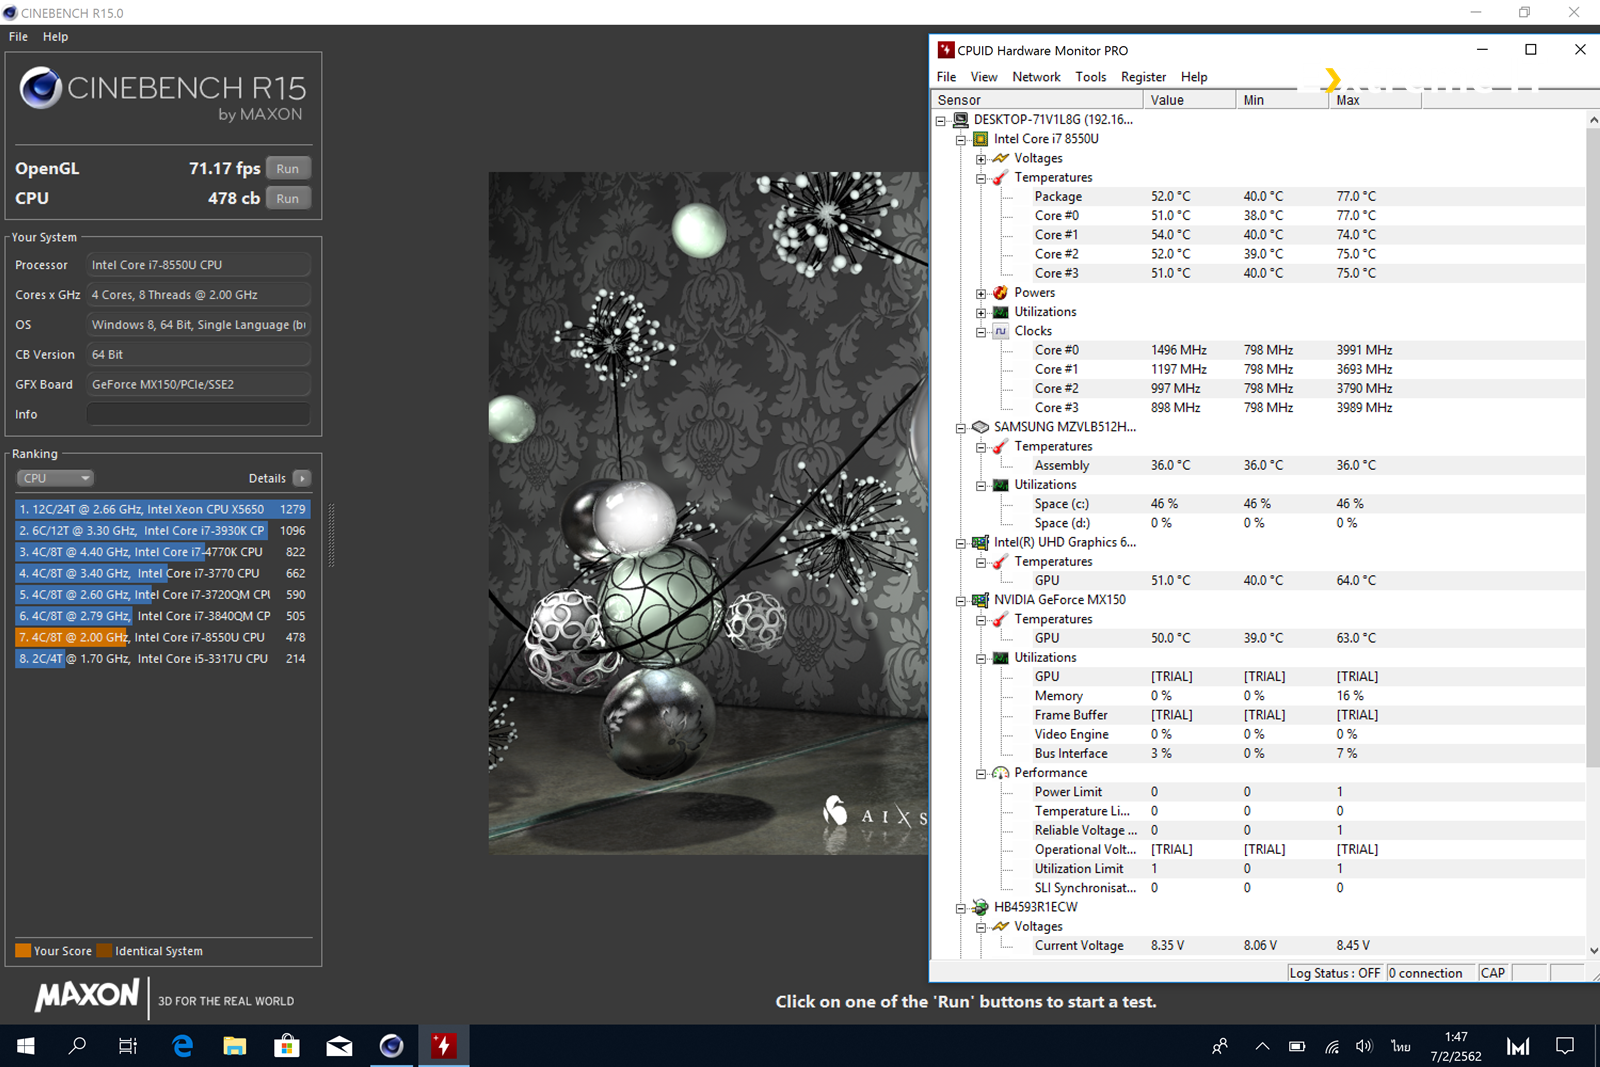Viewport: 1600px width, 1067px height.
Task: Click the HB4593R1ECW battery icon
Action: coord(981,907)
